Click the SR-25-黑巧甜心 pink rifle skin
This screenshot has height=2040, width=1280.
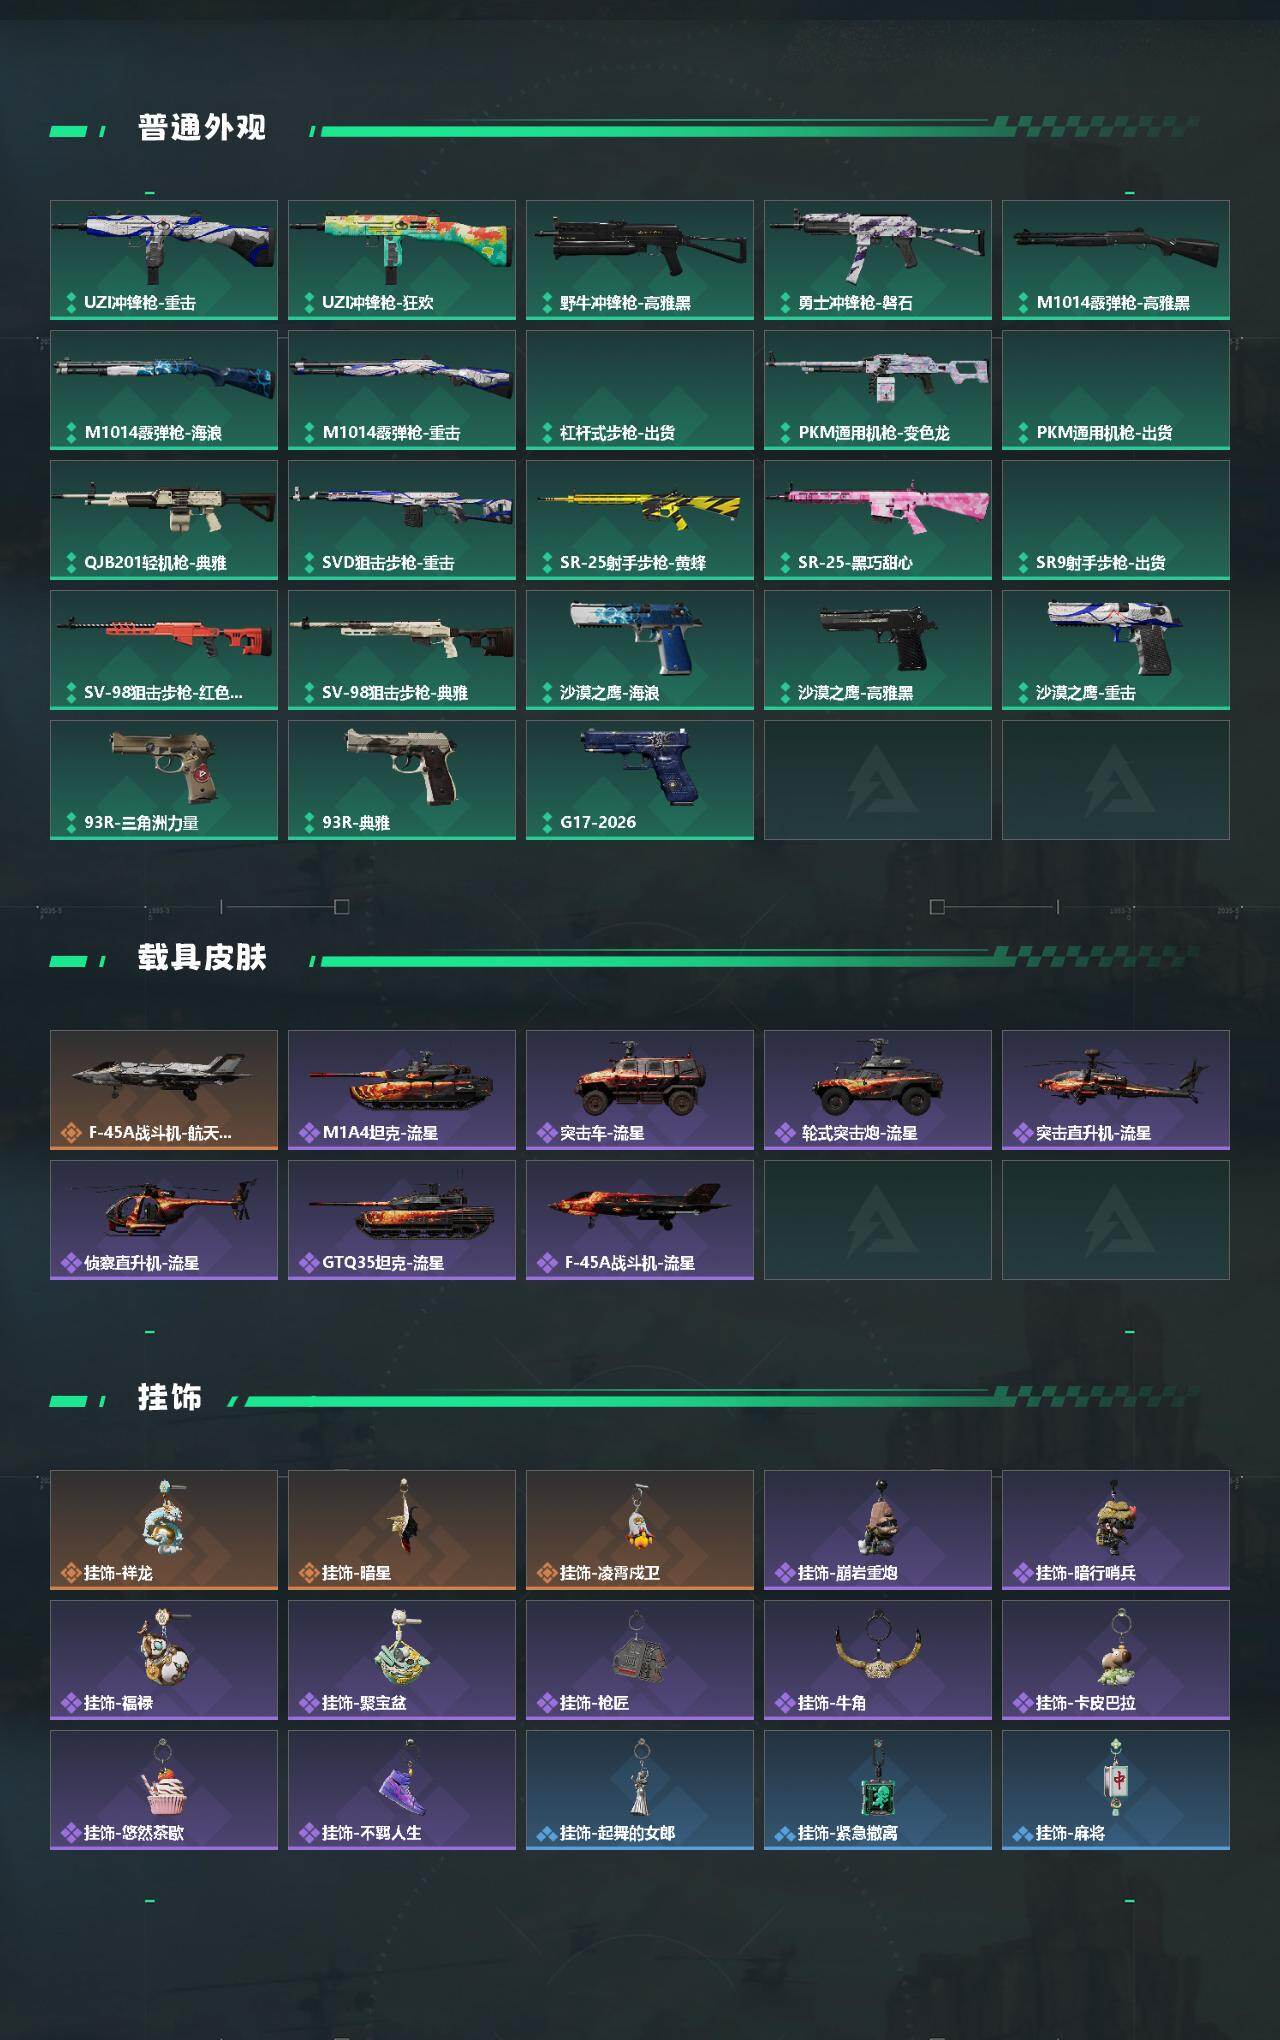click(x=878, y=520)
